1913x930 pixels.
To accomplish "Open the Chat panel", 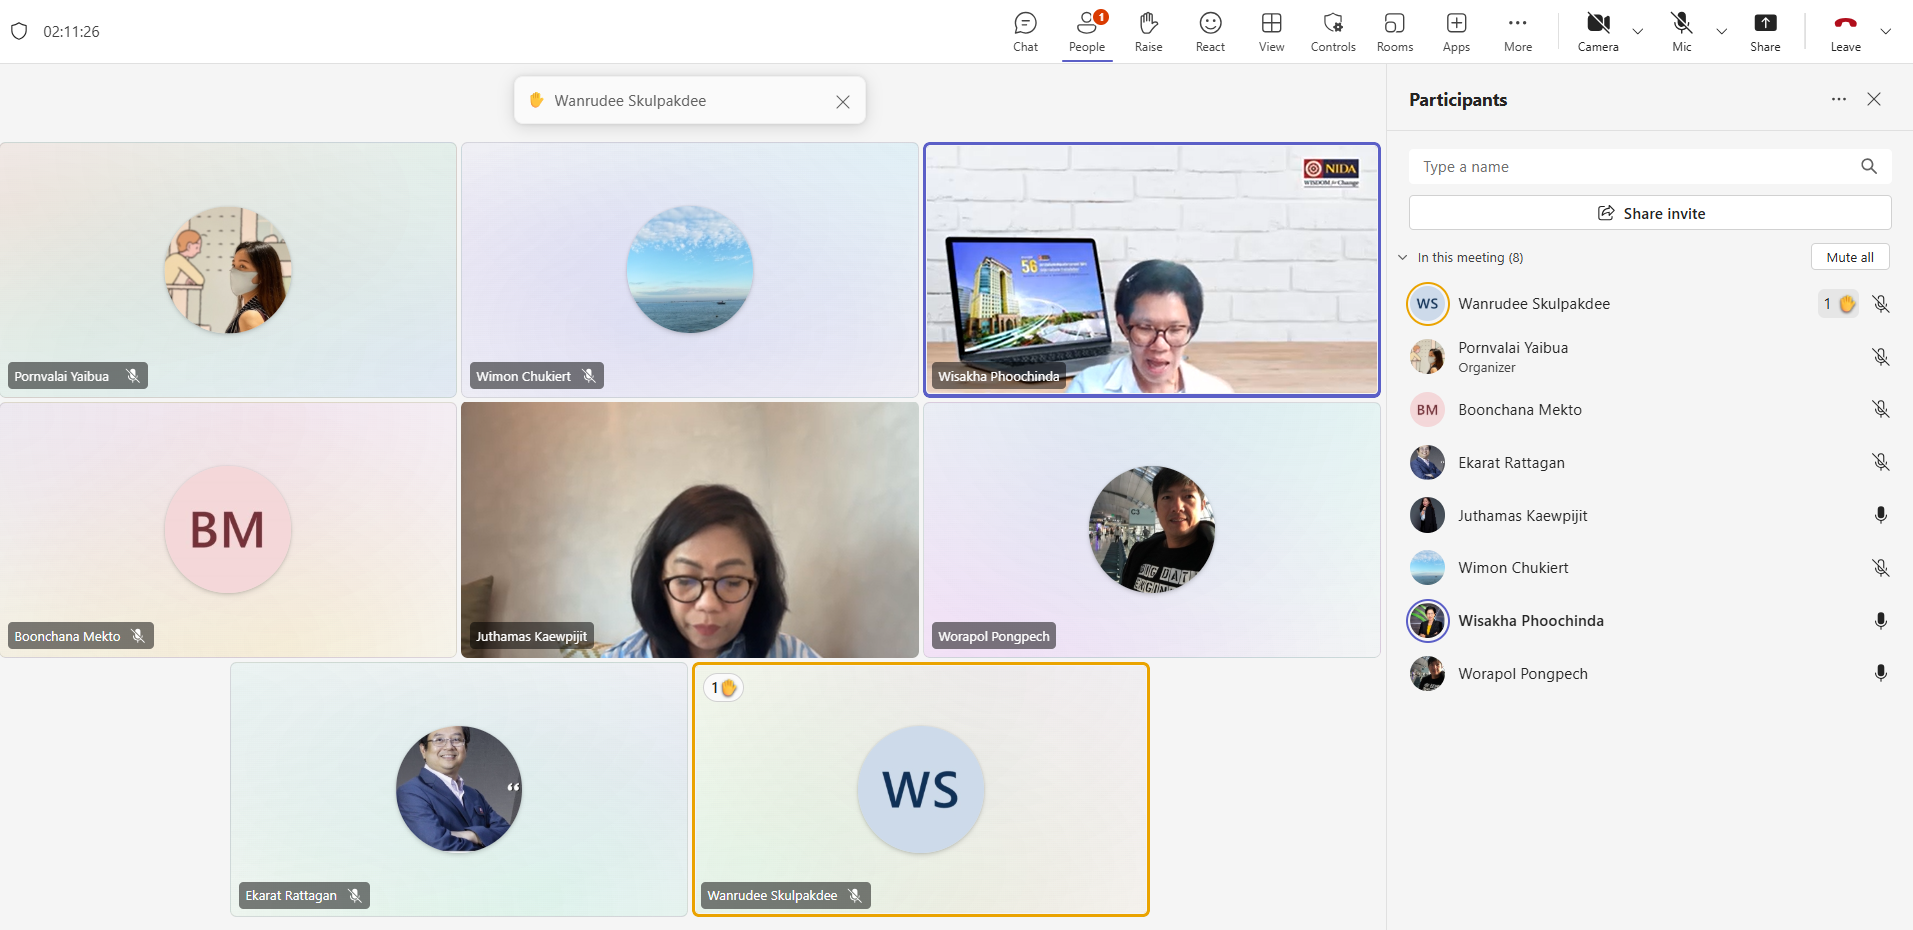I will 1025,31.
